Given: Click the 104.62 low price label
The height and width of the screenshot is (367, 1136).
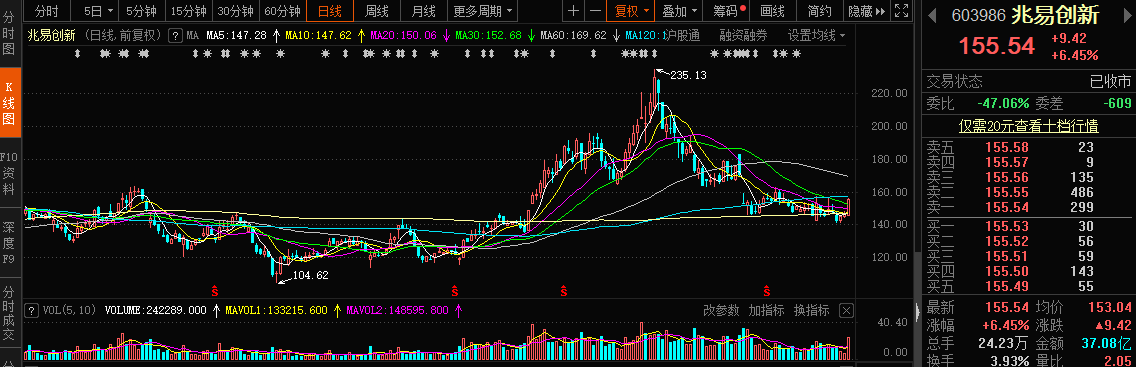Looking at the screenshot, I should [312, 275].
